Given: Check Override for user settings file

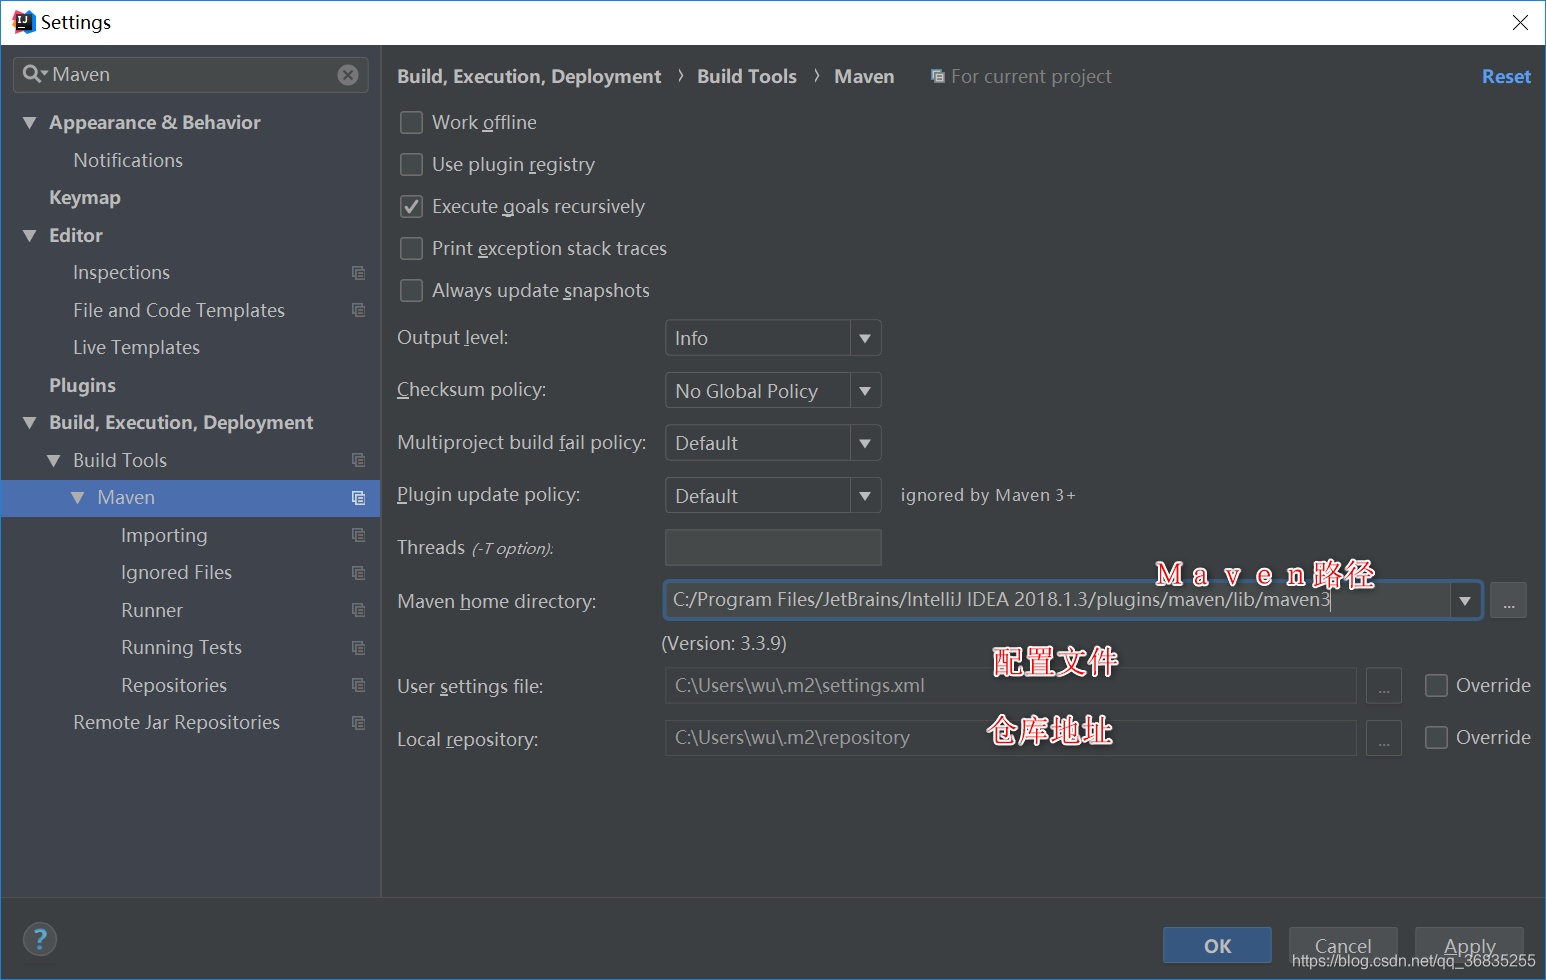Looking at the screenshot, I should (1436, 685).
